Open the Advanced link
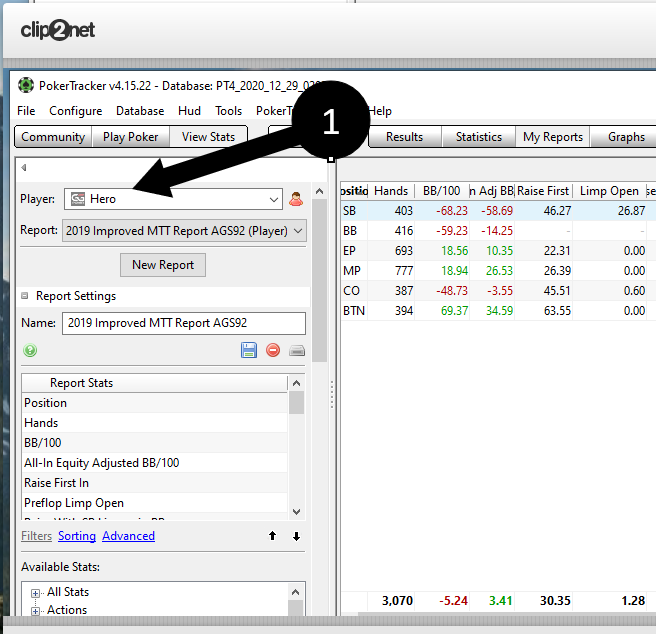 128,536
